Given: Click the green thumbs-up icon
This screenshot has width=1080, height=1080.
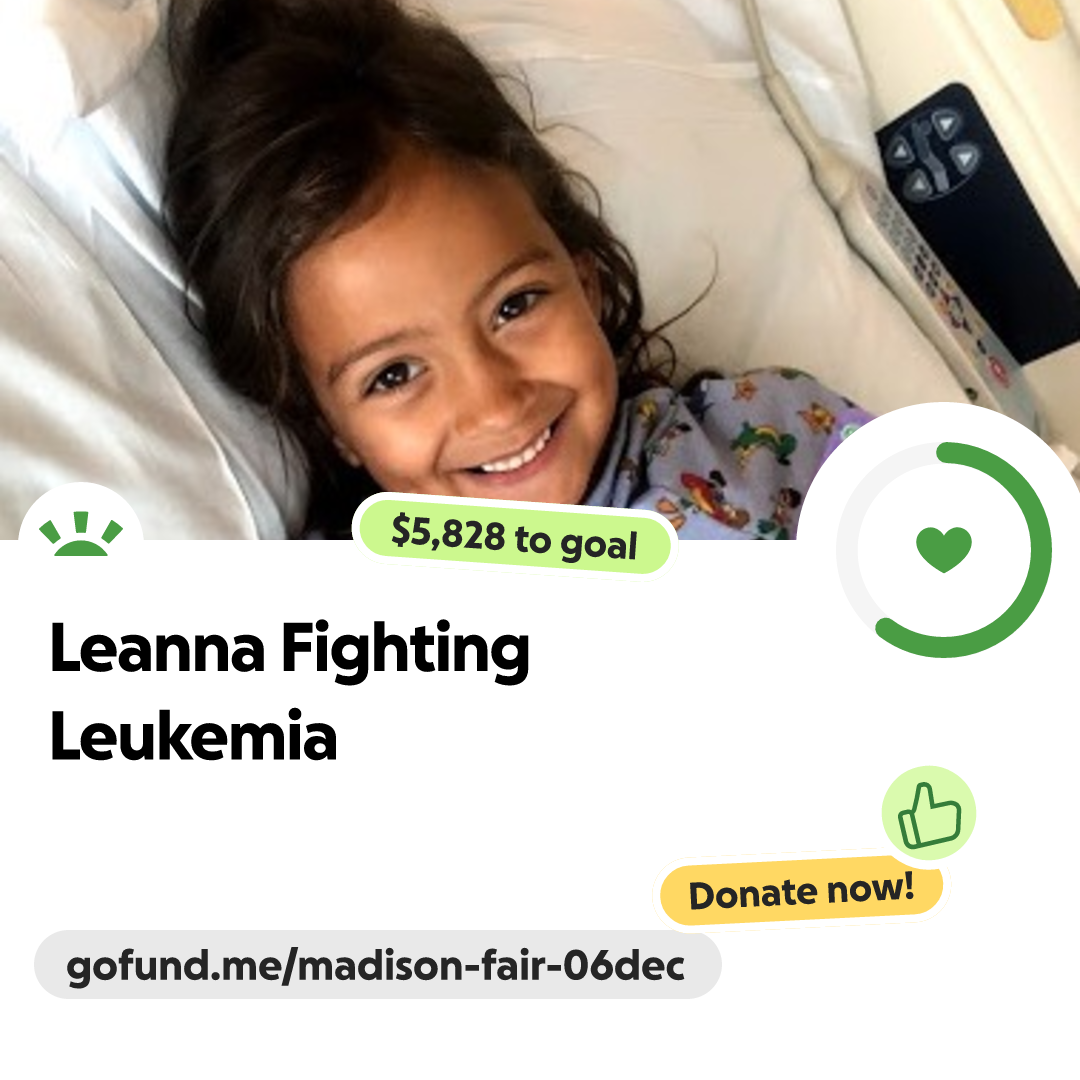Looking at the screenshot, I should click(x=929, y=813).
